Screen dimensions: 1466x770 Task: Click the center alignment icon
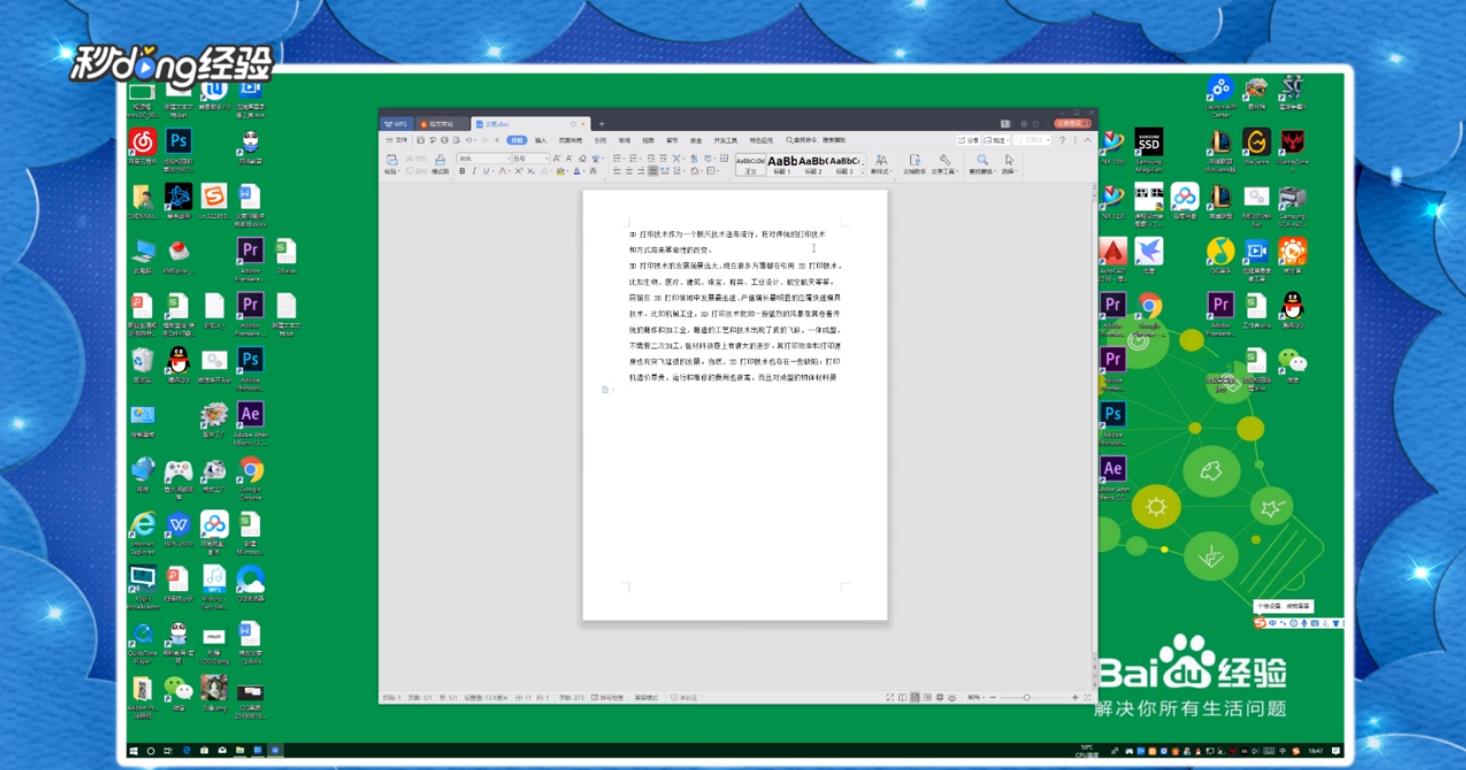coord(629,171)
